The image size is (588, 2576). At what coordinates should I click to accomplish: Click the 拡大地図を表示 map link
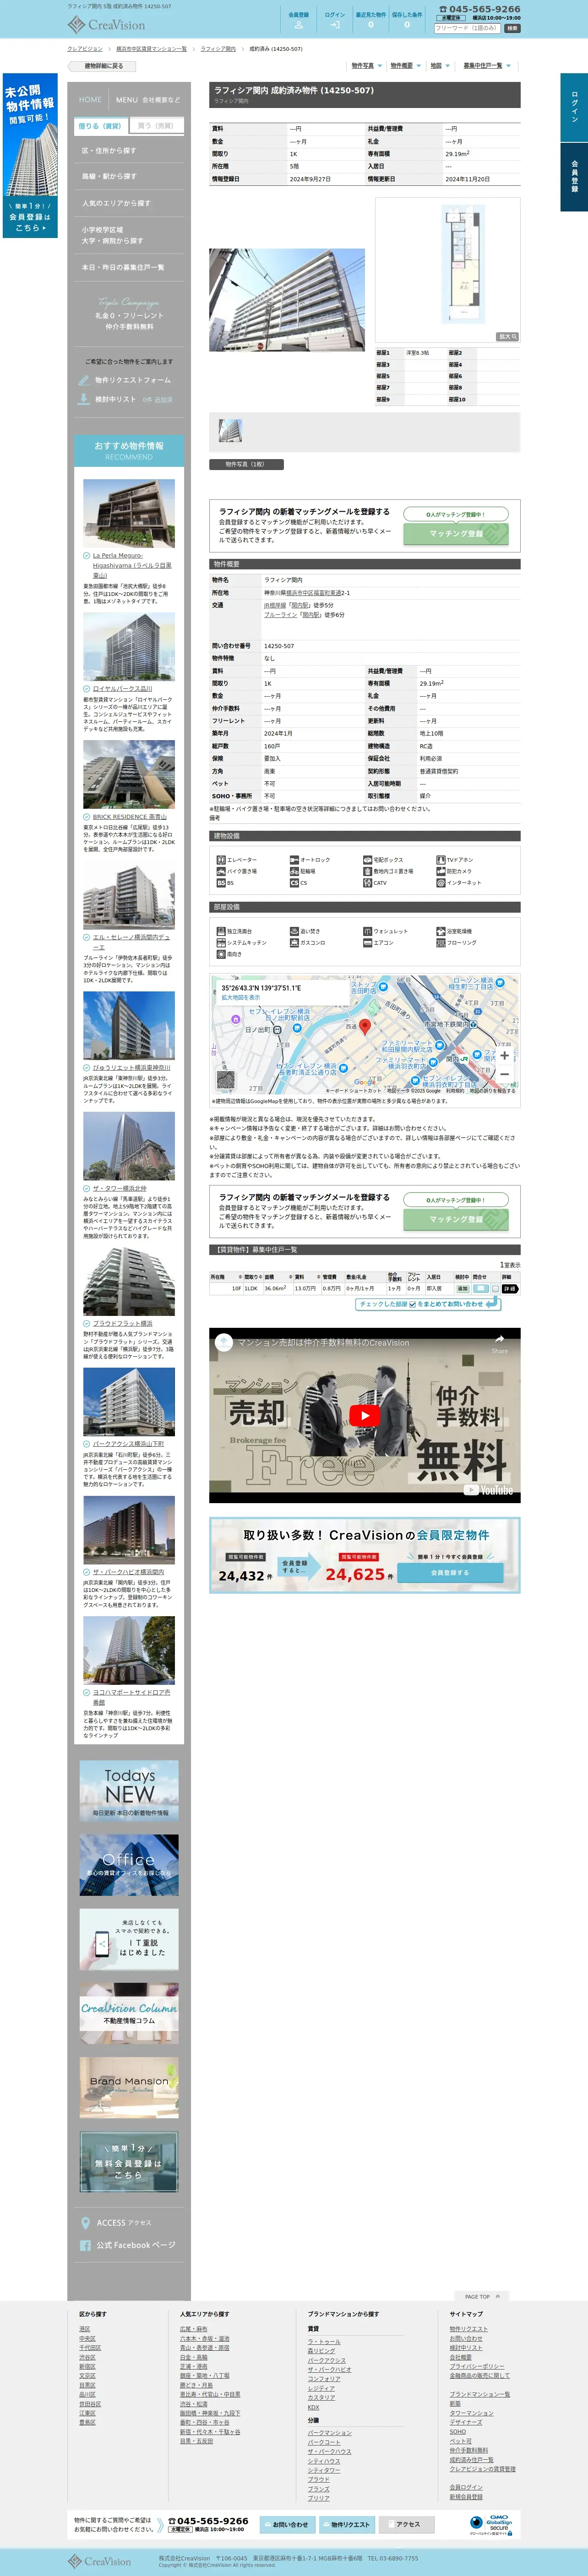pyautogui.click(x=241, y=997)
